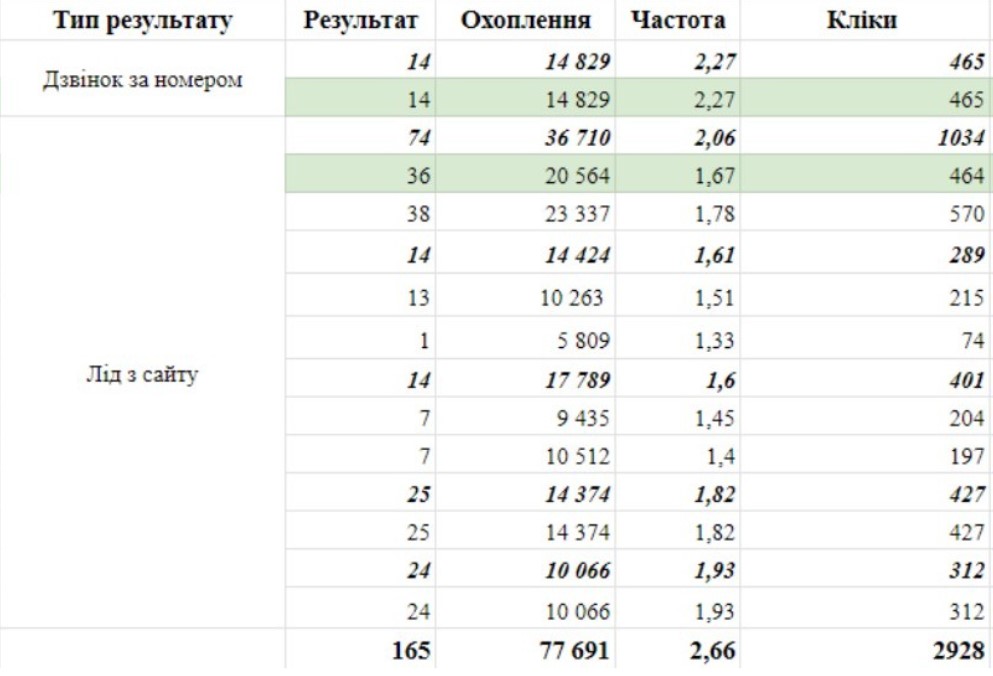Click the bold reach cell 36 710
The image size is (993, 676).
(x=577, y=137)
